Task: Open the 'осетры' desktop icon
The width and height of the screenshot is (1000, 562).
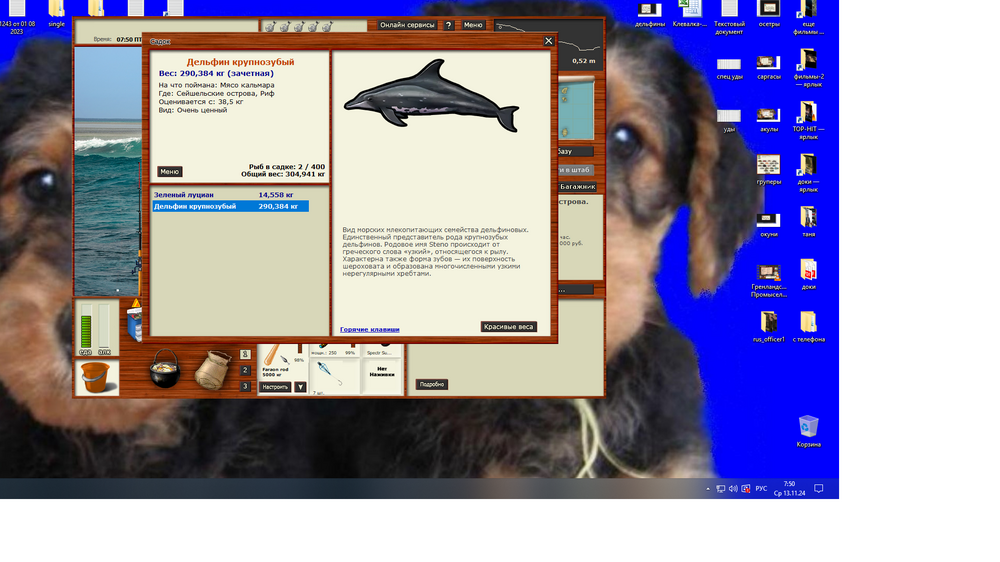Action: pos(768,14)
